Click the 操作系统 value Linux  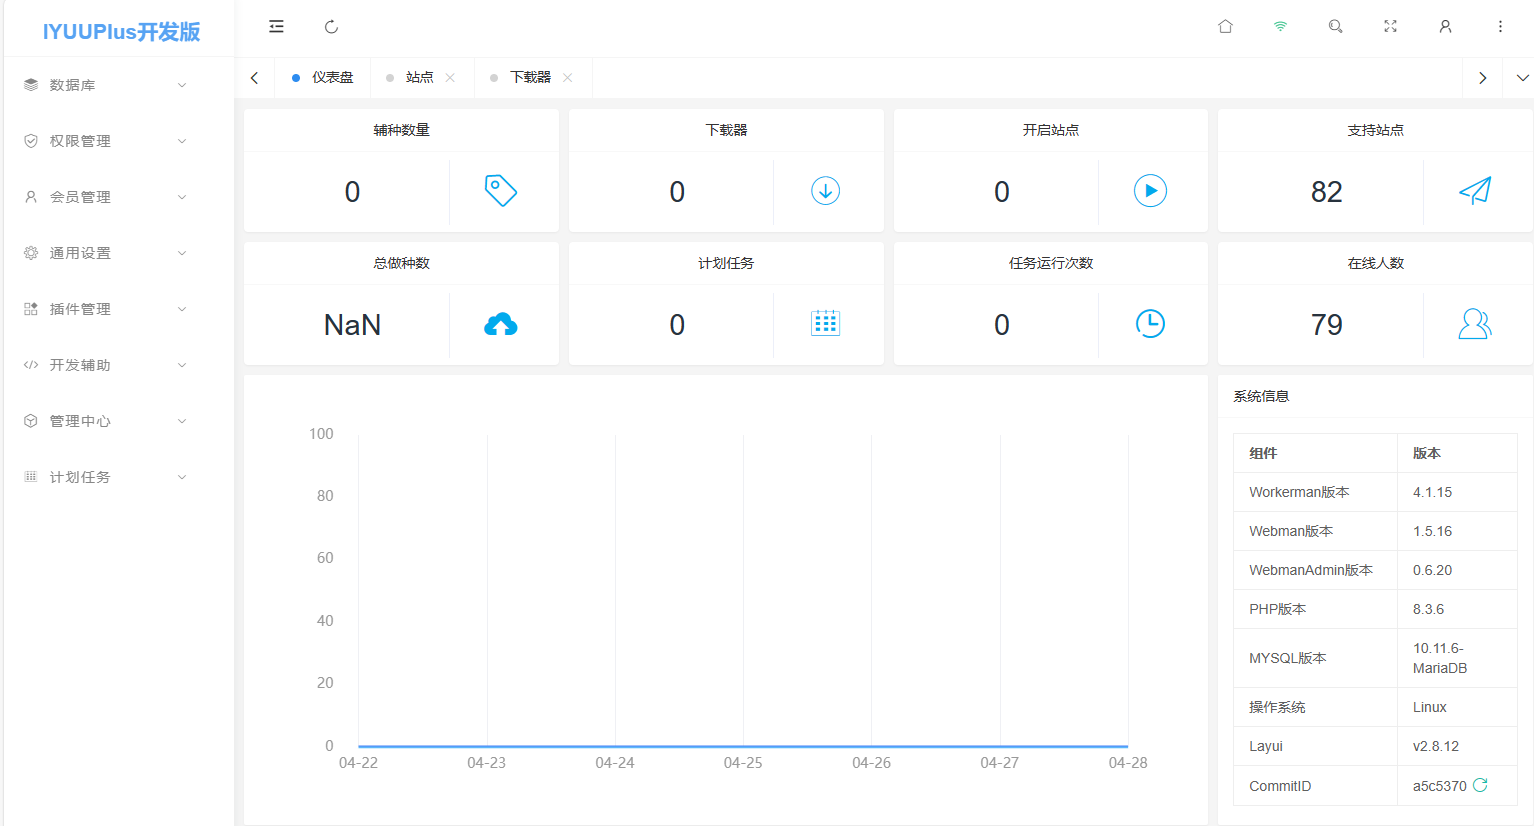coord(1429,707)
